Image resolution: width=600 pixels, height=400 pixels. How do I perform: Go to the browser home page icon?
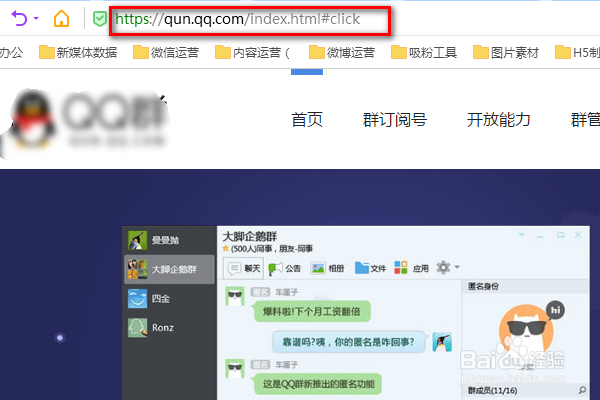(x=61, y=18)
